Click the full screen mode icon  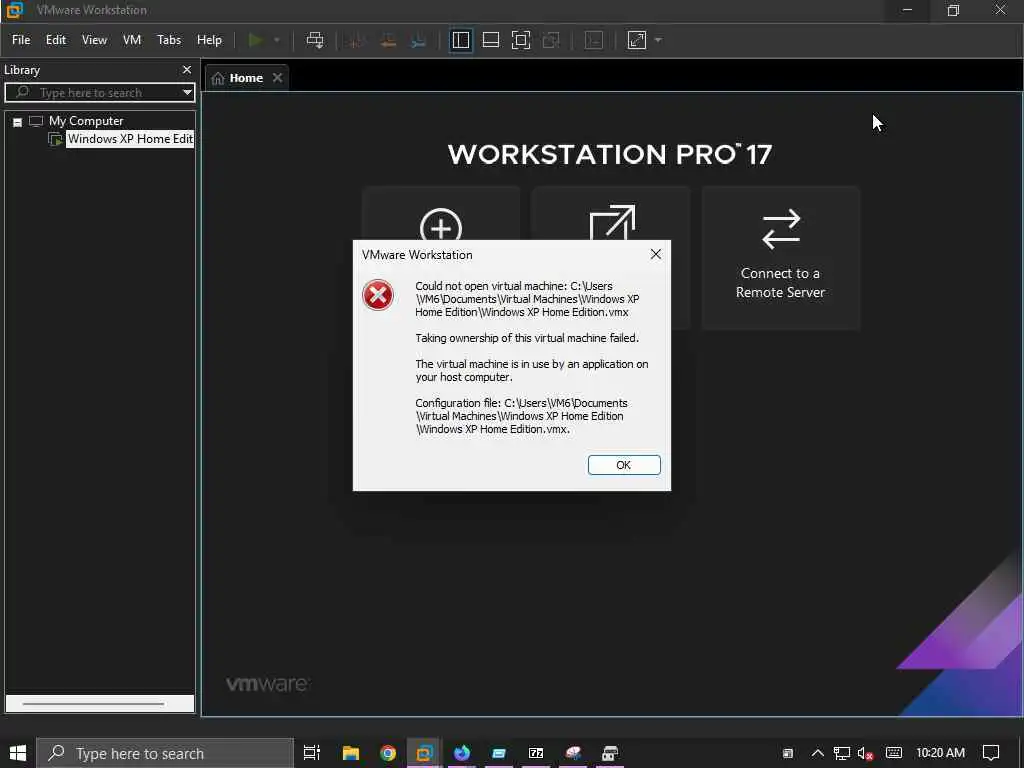click(521, 40)
